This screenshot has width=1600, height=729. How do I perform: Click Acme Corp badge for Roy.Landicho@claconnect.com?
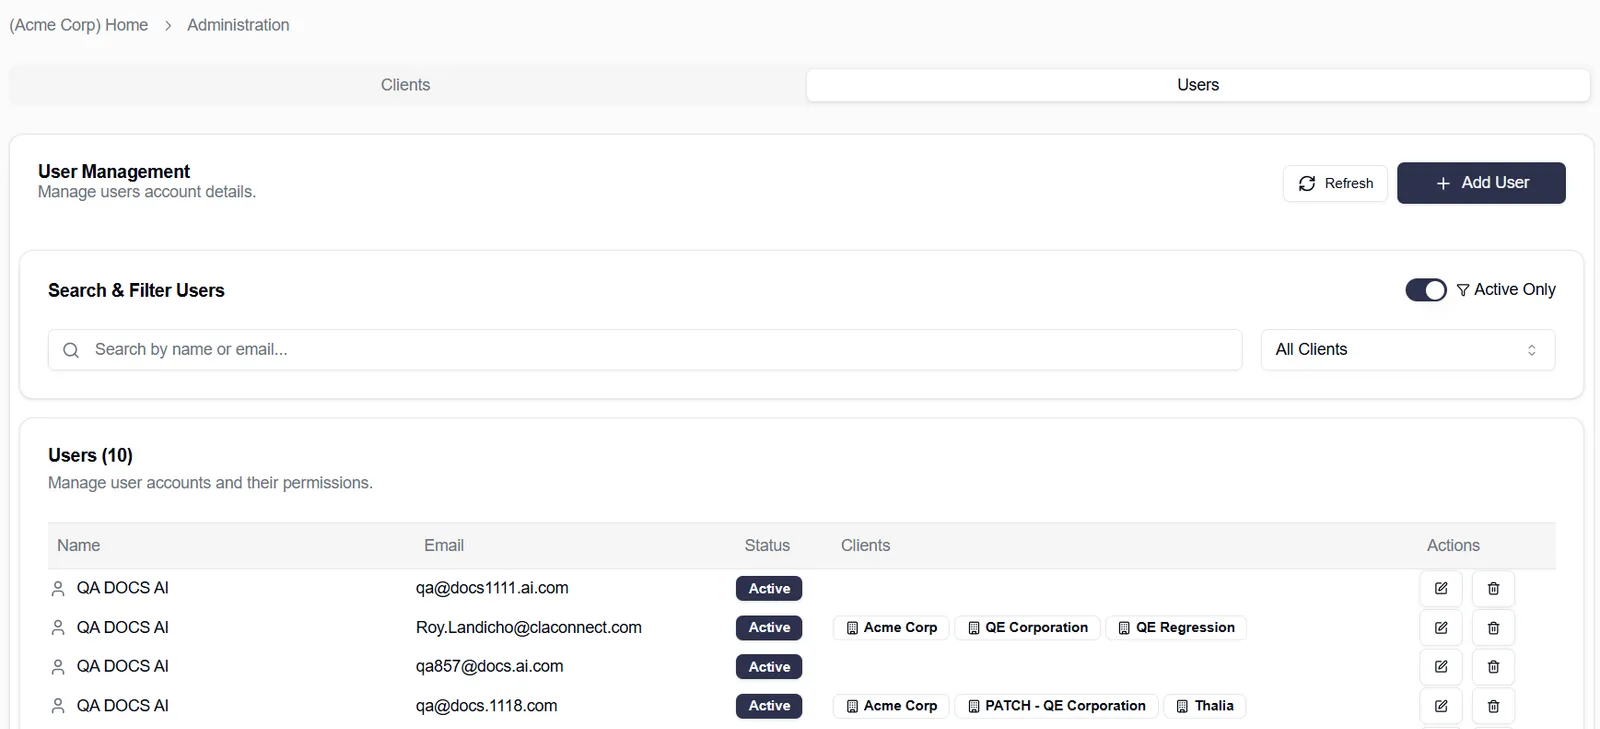tap(891, 628)
